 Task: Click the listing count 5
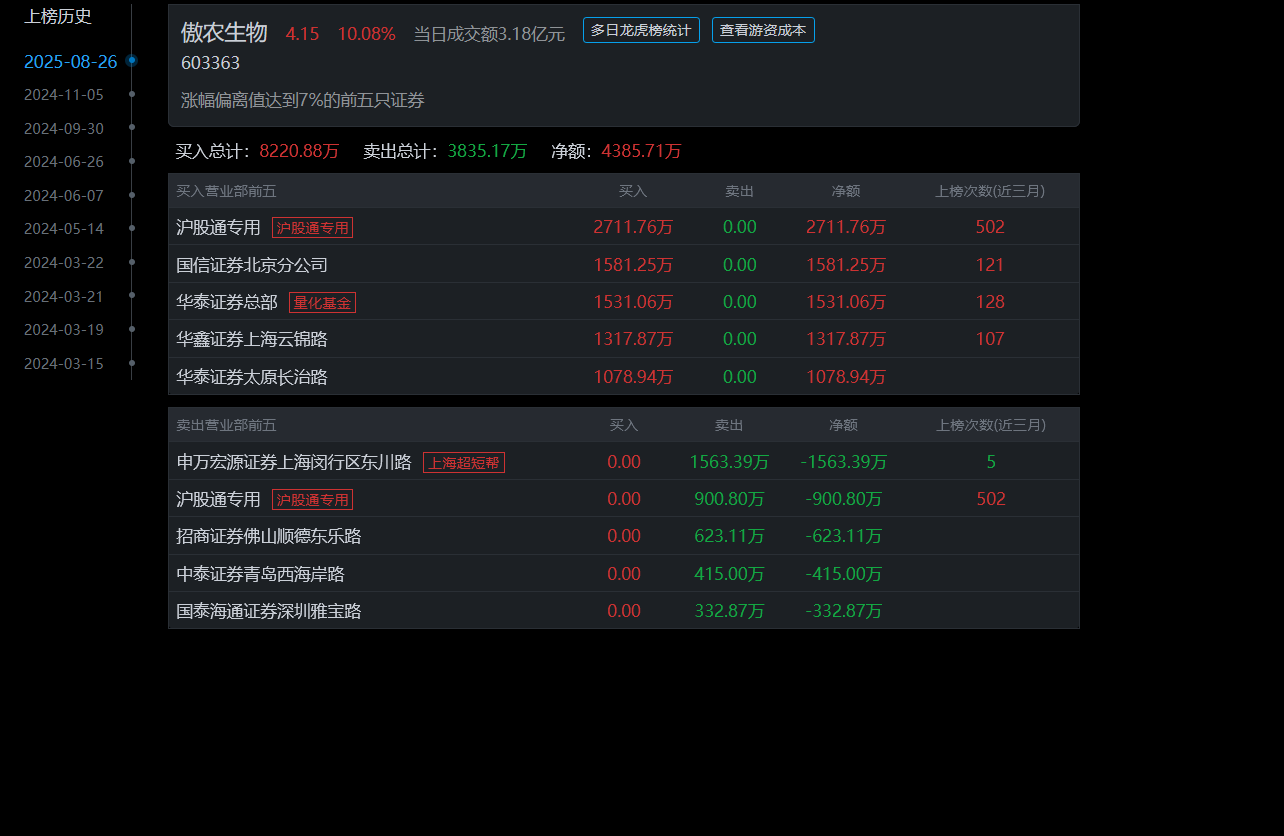[991, 462]
